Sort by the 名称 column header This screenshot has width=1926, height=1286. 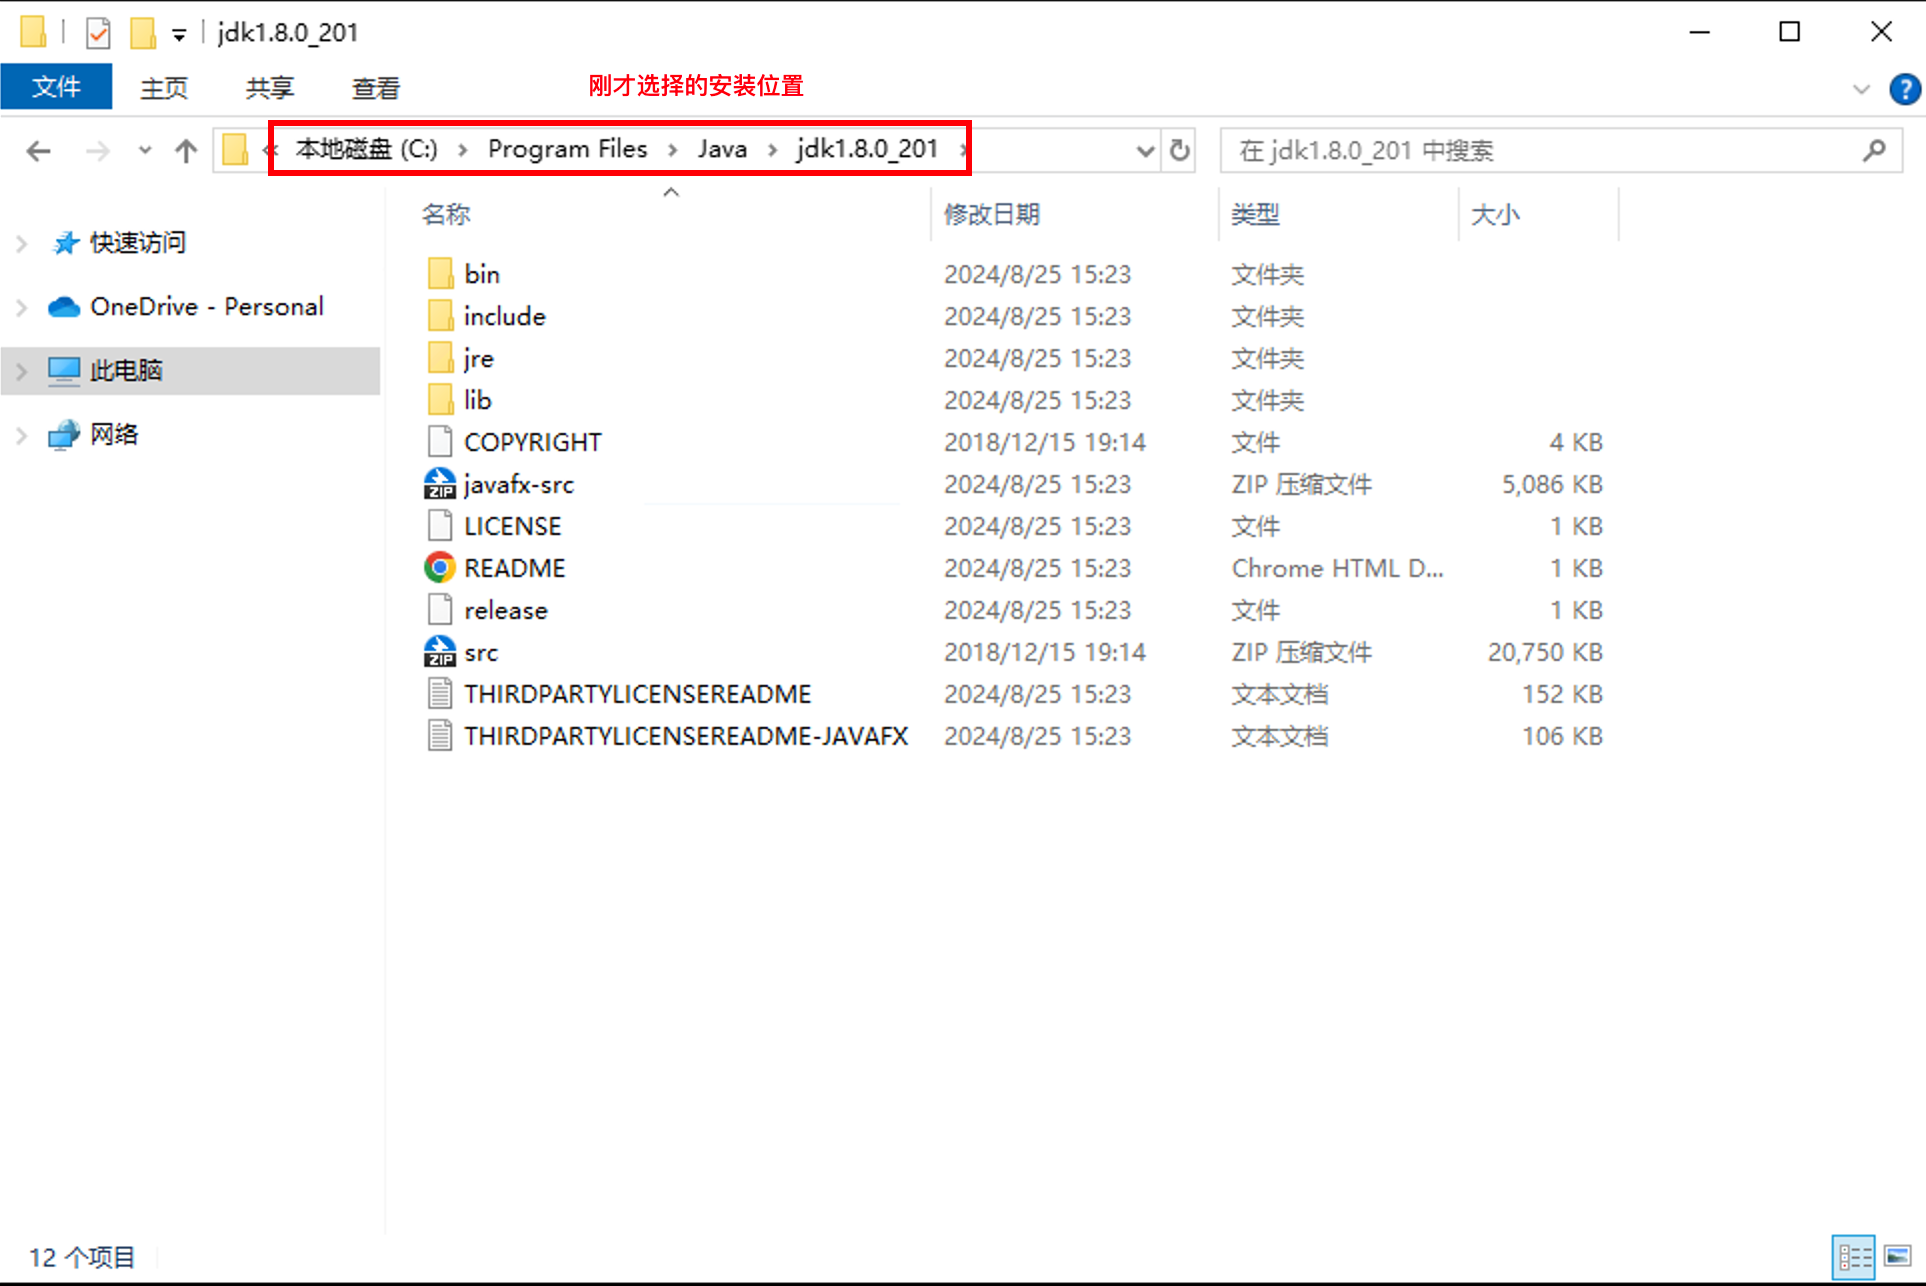click(446, 214)
